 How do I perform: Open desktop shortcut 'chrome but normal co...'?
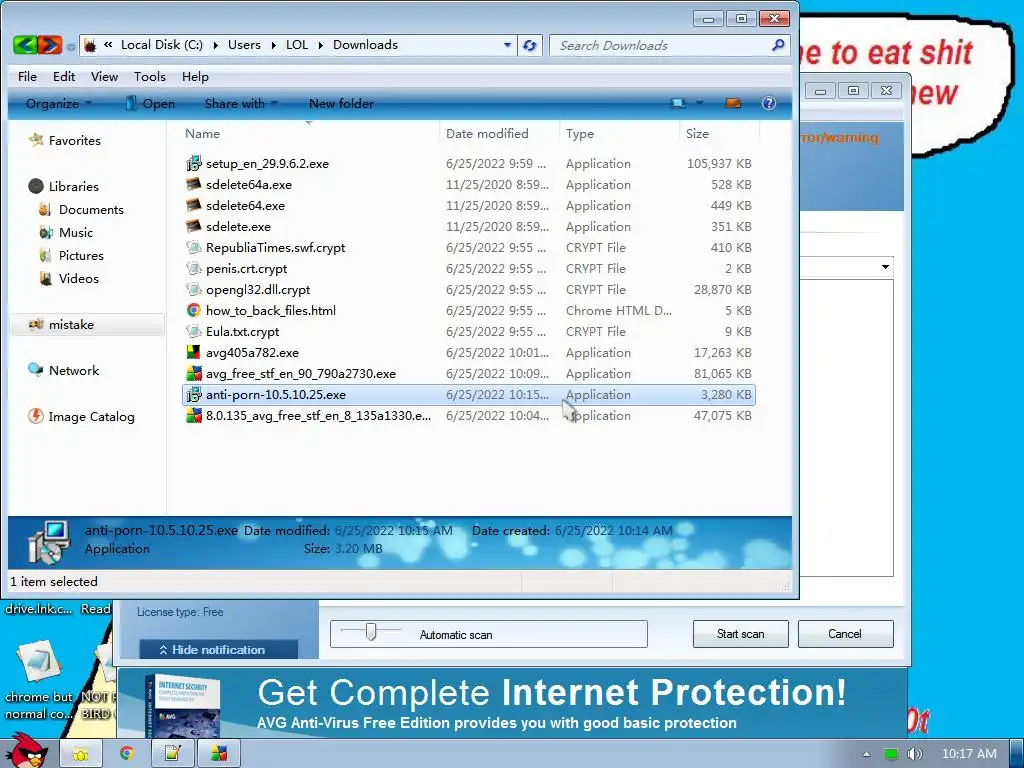pos(39,679)
